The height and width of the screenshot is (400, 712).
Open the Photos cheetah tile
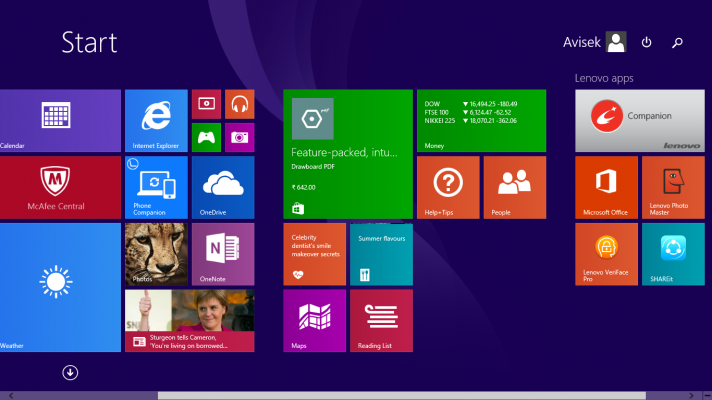pos(156,254)
